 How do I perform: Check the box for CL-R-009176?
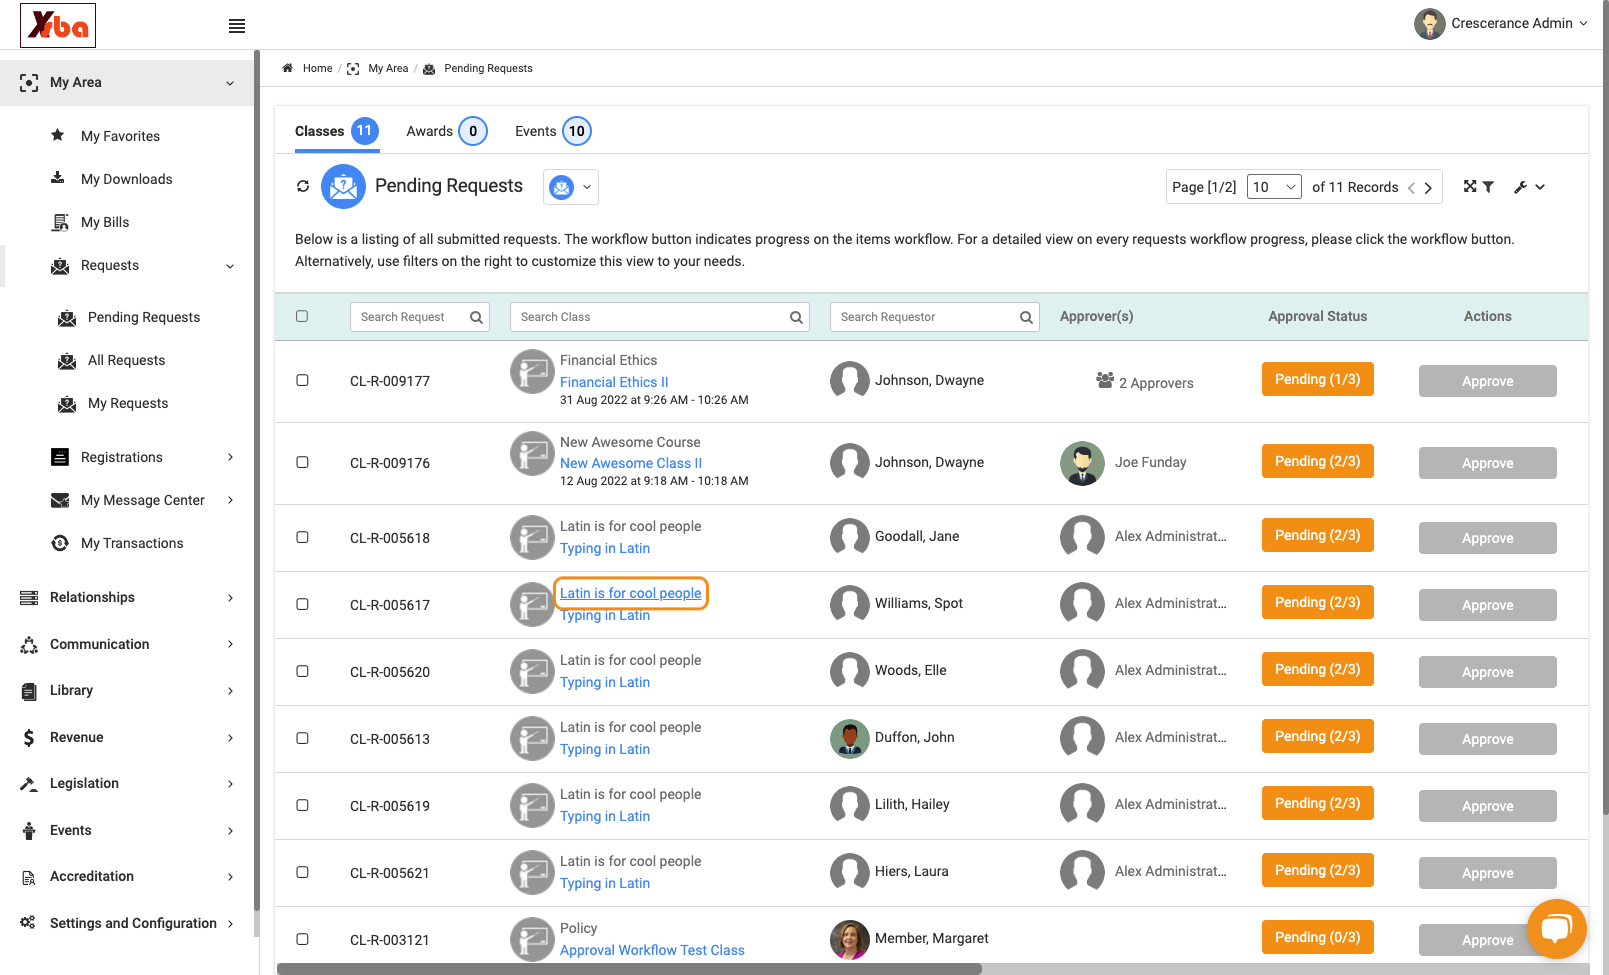coord(302,462)
